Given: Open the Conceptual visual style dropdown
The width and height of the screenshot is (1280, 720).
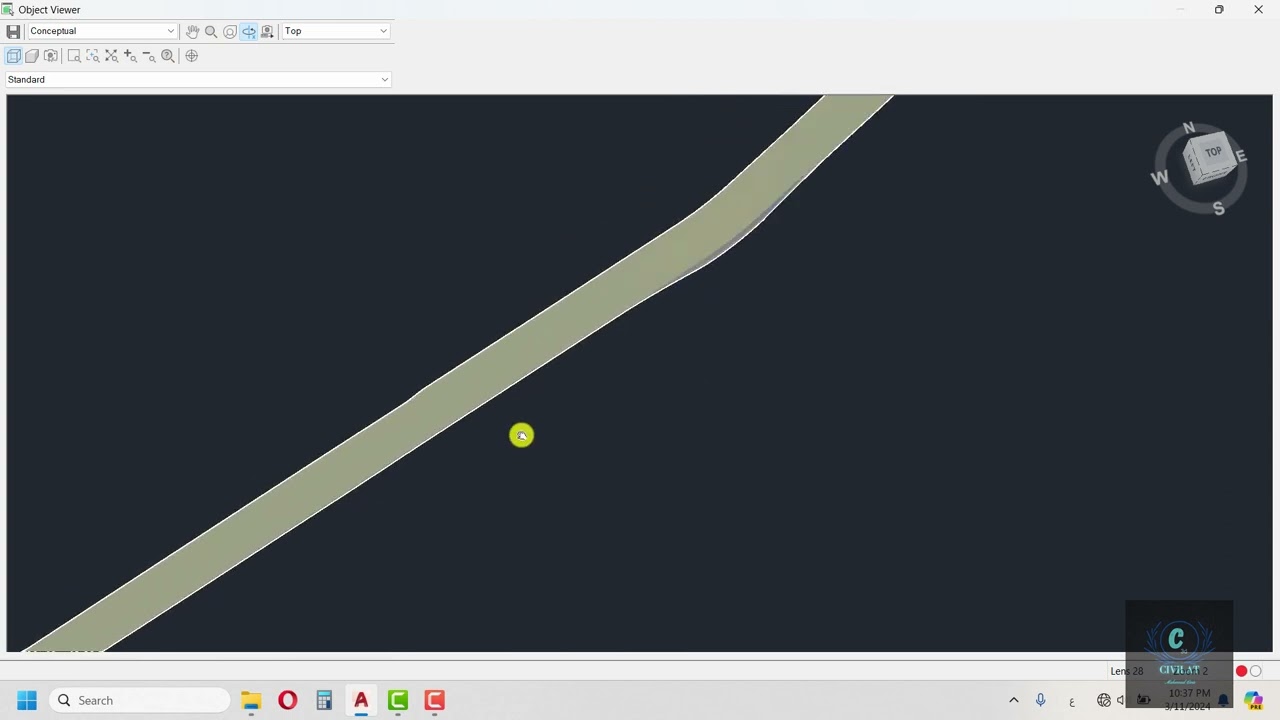Looking at the screenshot, I should [x=101, y=31].
